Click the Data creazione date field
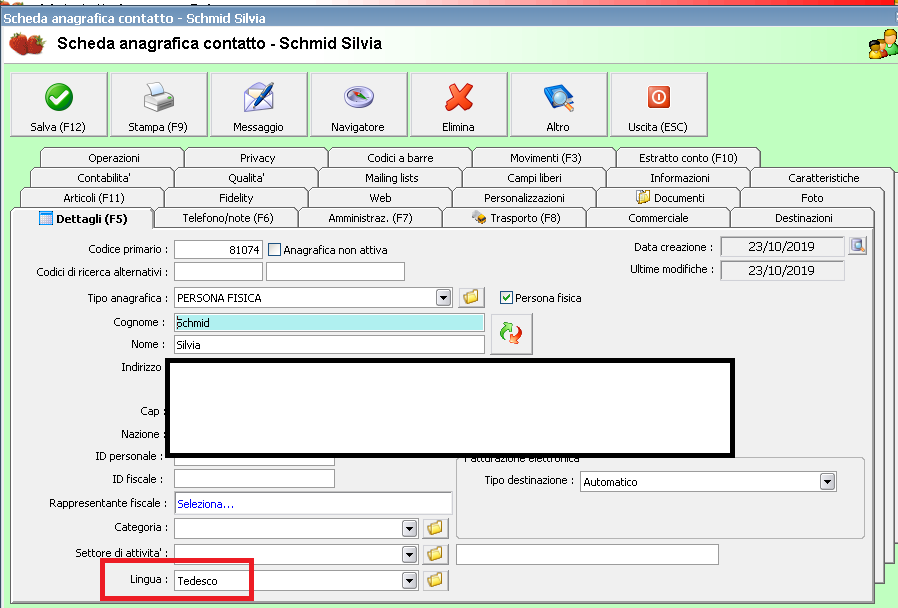 tap(782, 246)
